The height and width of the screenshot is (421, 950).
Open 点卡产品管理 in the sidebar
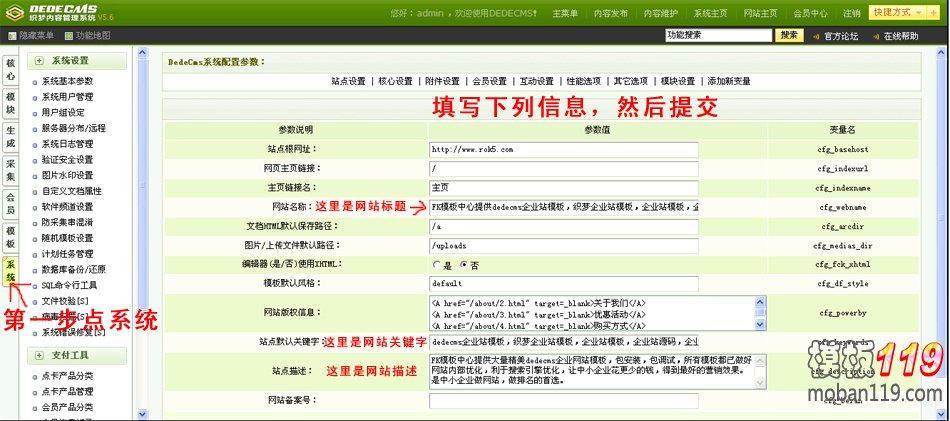67,392
